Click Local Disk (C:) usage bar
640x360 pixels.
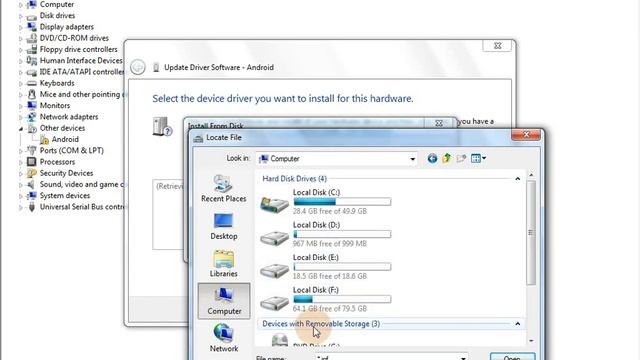(342, 202)
